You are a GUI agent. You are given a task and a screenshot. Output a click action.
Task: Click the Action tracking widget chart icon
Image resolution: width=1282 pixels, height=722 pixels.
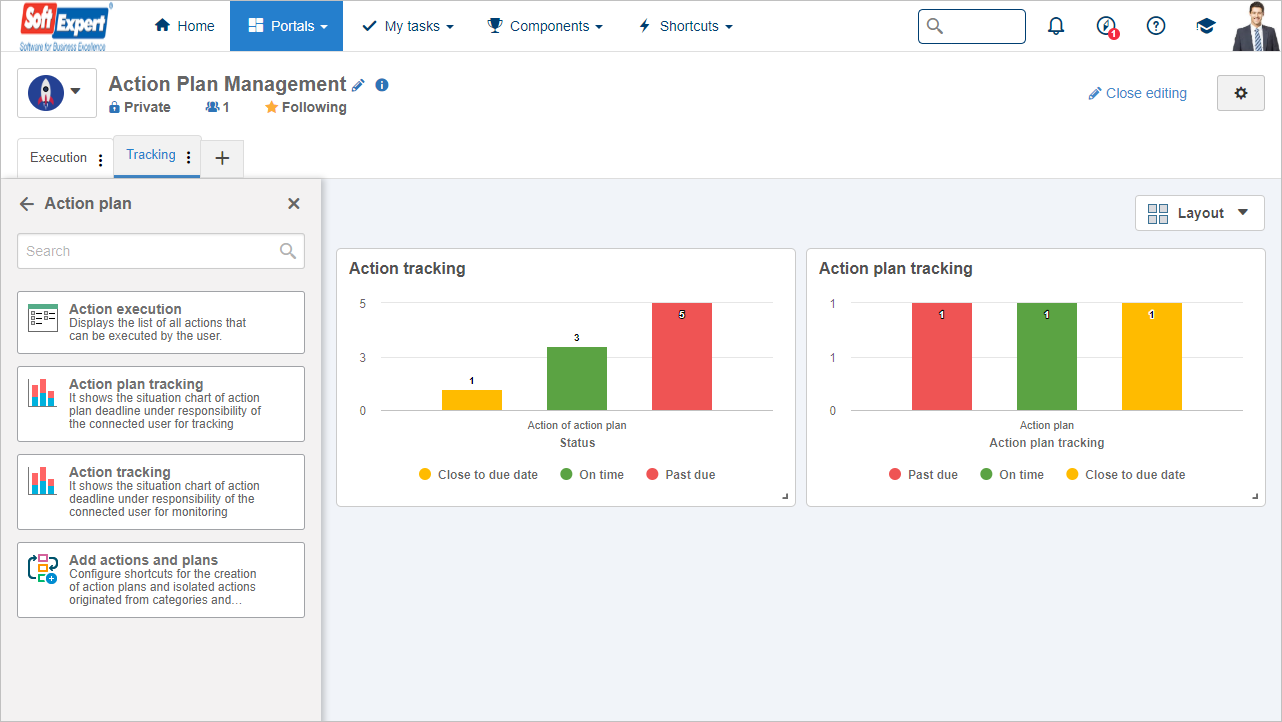(x=43, y=480)
